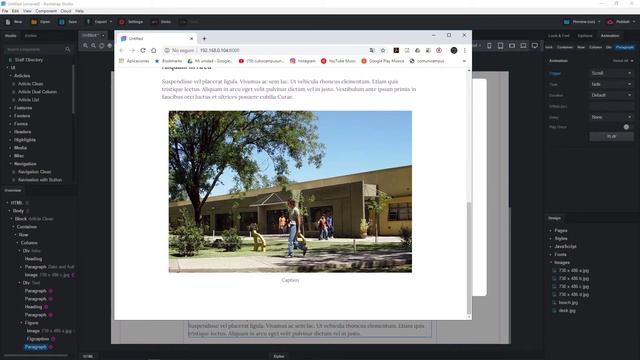Switch to the Animation tab
The height and width of the screenshot is (360, 640).
tap(610, 36)
